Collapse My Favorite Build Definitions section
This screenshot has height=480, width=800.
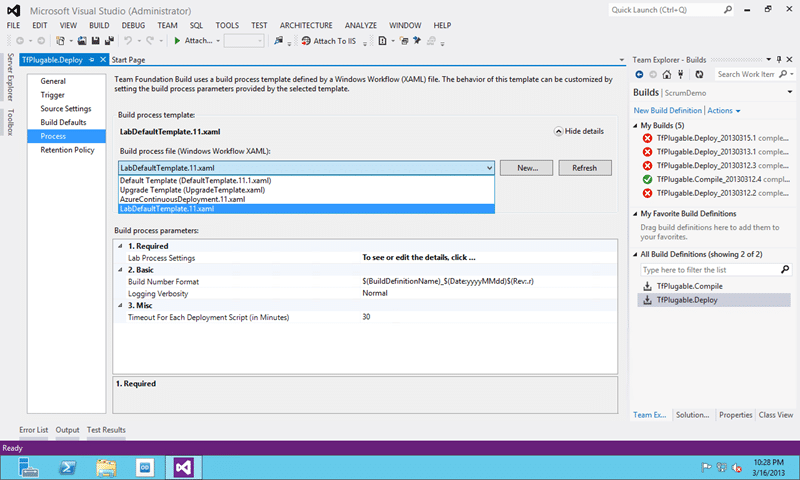(635, 214)
